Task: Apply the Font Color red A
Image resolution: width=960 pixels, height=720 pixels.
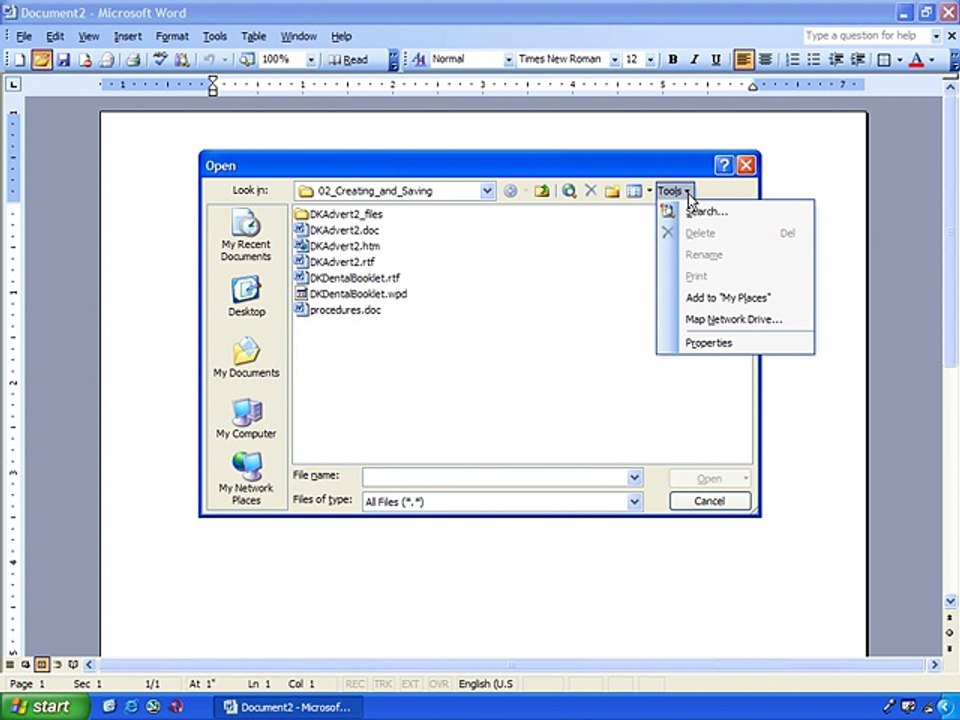Action: [x=917, y=59]
